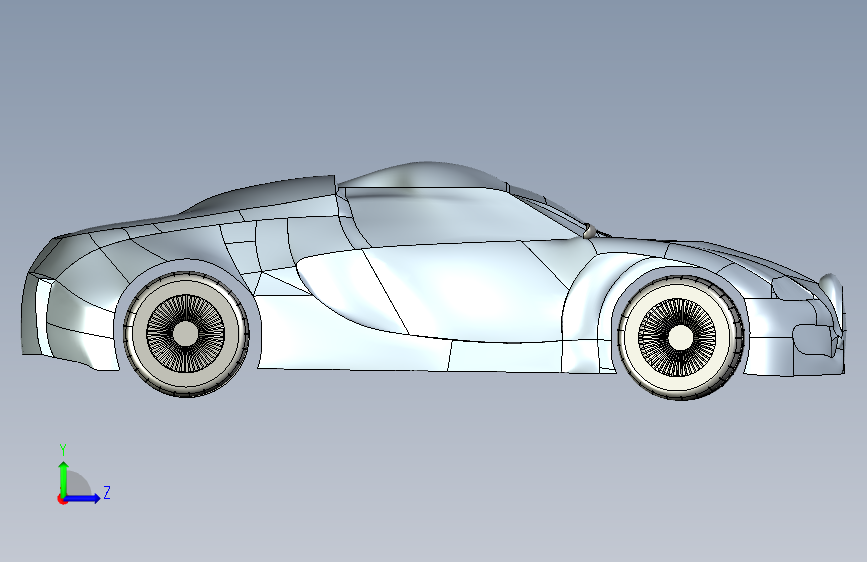
Task: Pick the side mirror on the car
Action: pyautogui.click(x=589, y=231)
